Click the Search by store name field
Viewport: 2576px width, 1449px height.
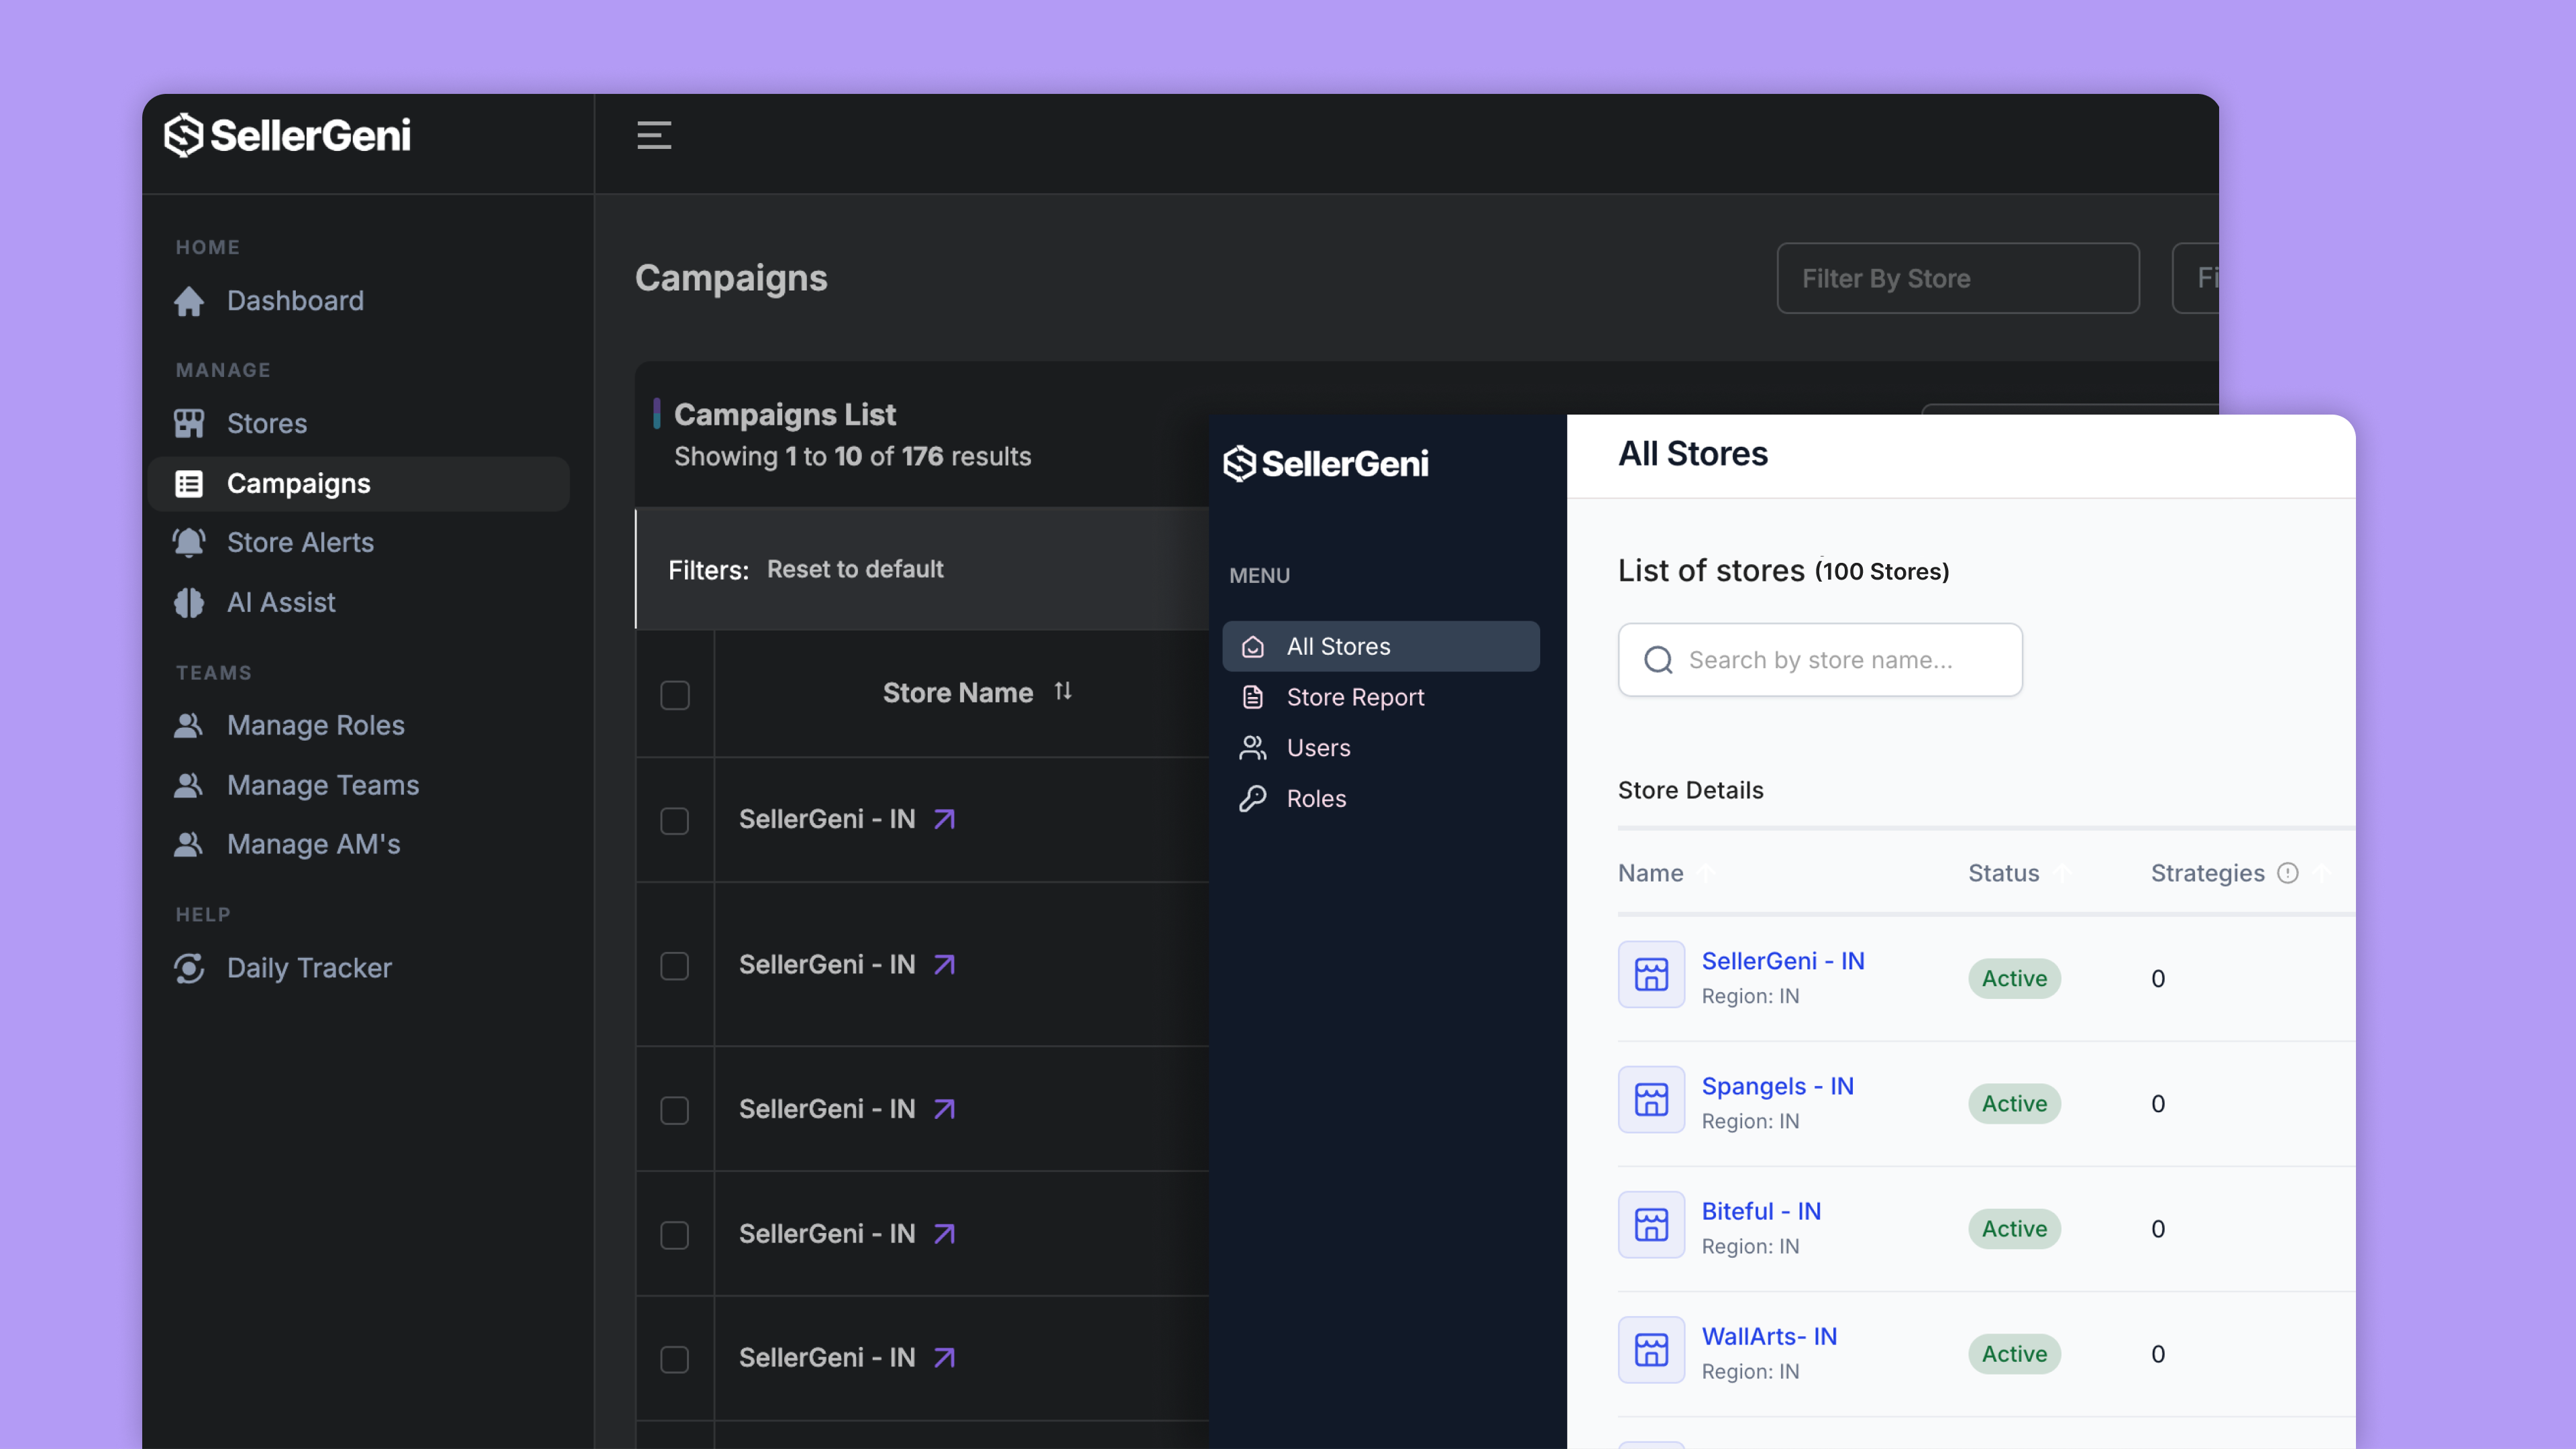[x=1819, y=660]
